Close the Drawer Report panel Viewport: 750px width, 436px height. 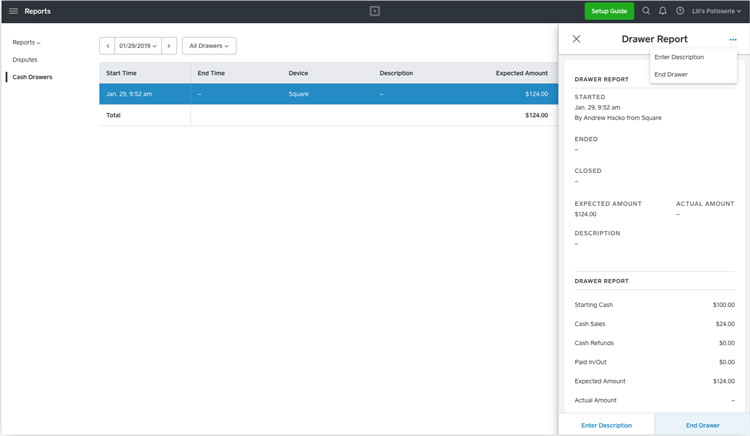pyautogui.click(x=576, y=39)
